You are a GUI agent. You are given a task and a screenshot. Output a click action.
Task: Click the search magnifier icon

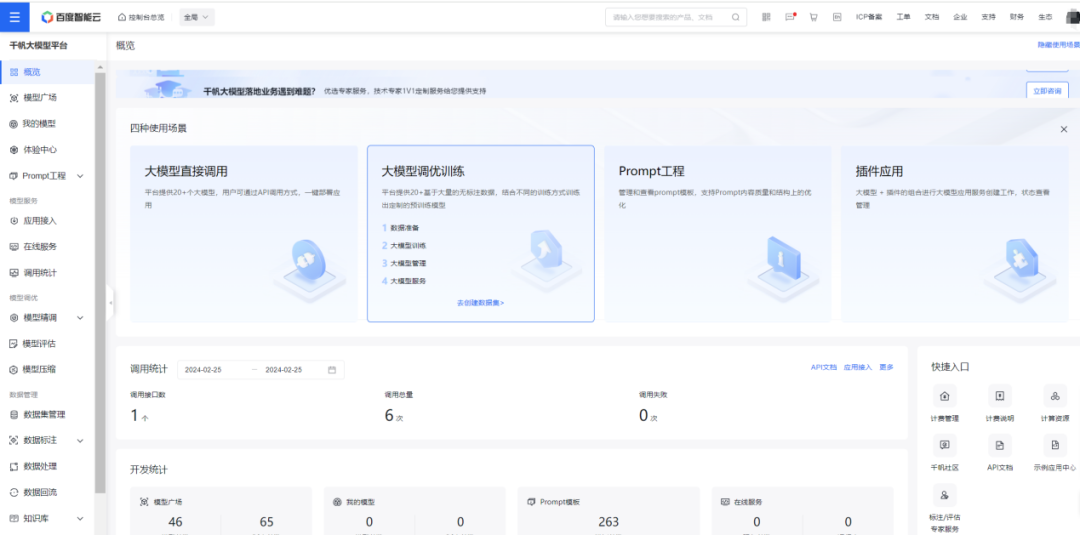(x=736, y=17)
